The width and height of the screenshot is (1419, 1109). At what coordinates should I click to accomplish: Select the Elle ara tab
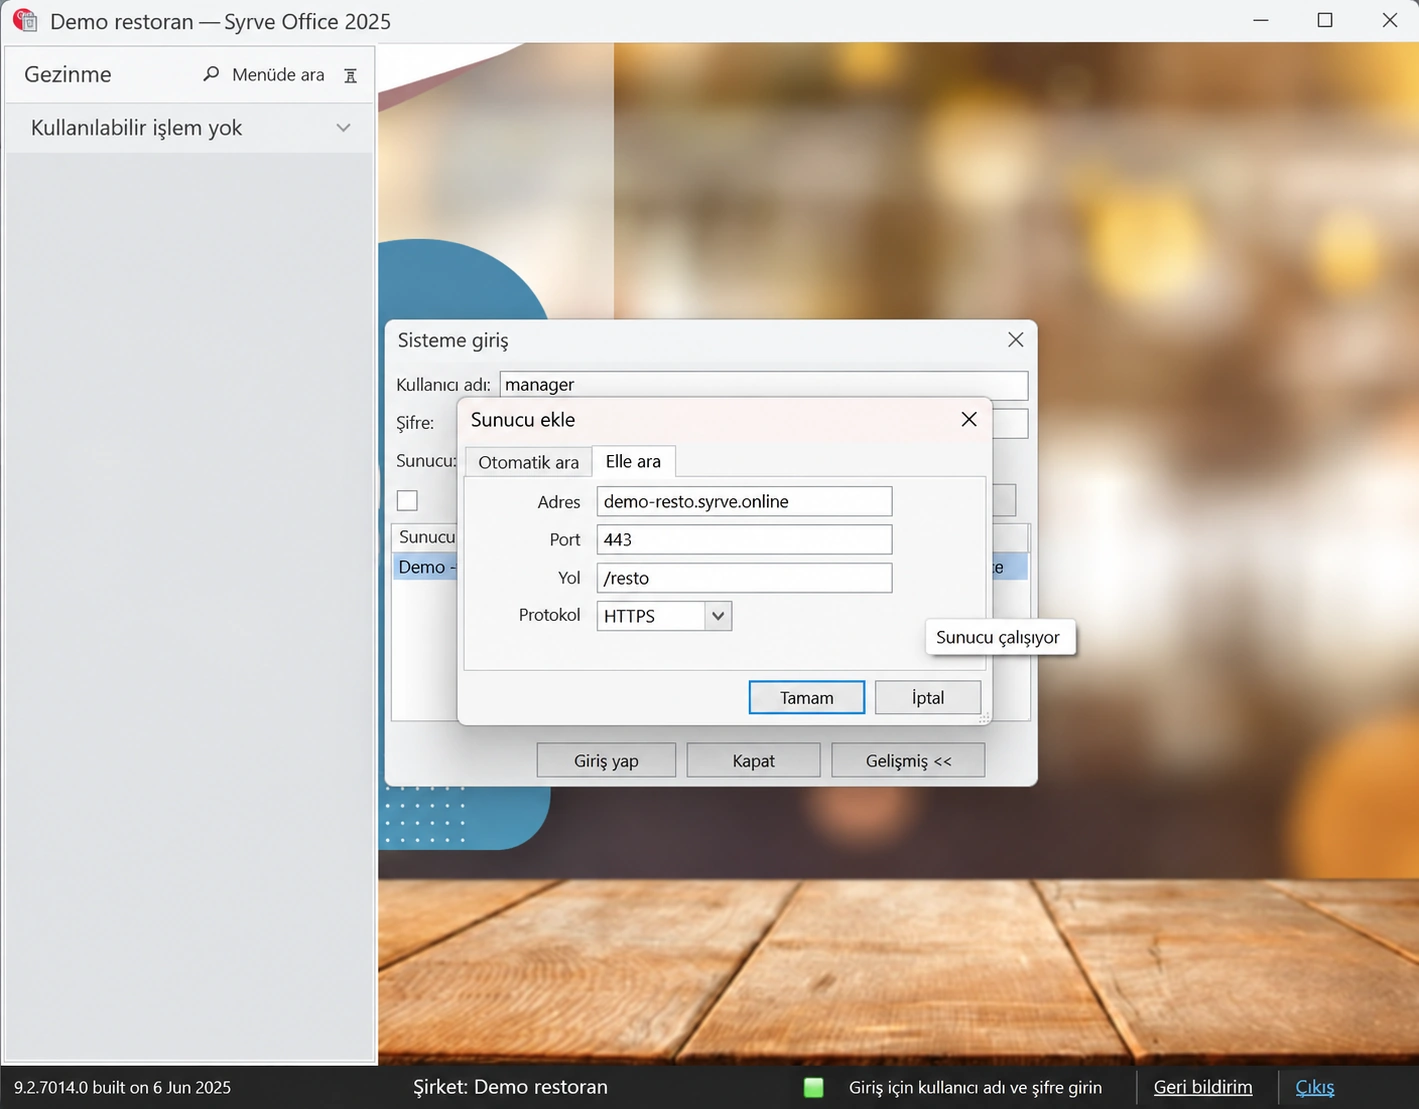click(x=633, y=461)
